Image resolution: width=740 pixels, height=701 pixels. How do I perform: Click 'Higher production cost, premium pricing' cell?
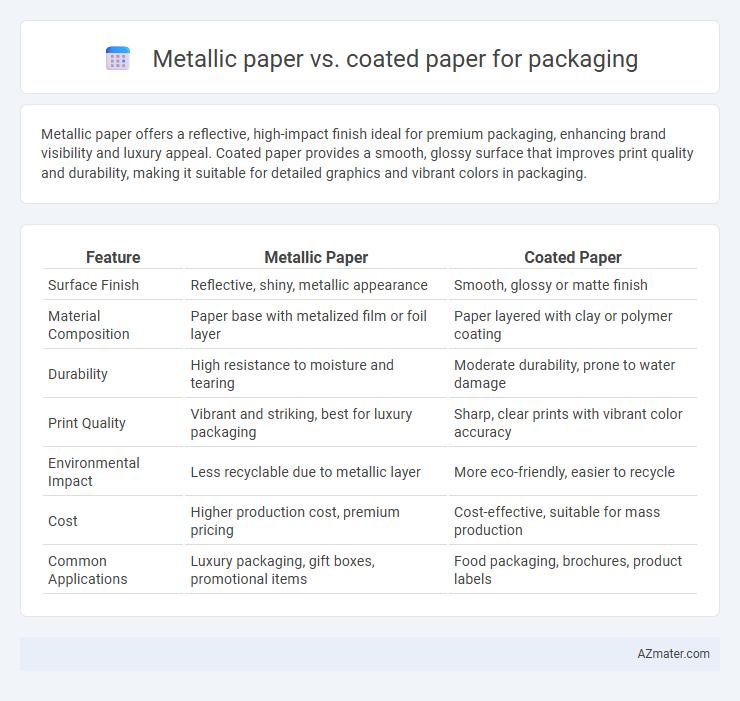295,521
